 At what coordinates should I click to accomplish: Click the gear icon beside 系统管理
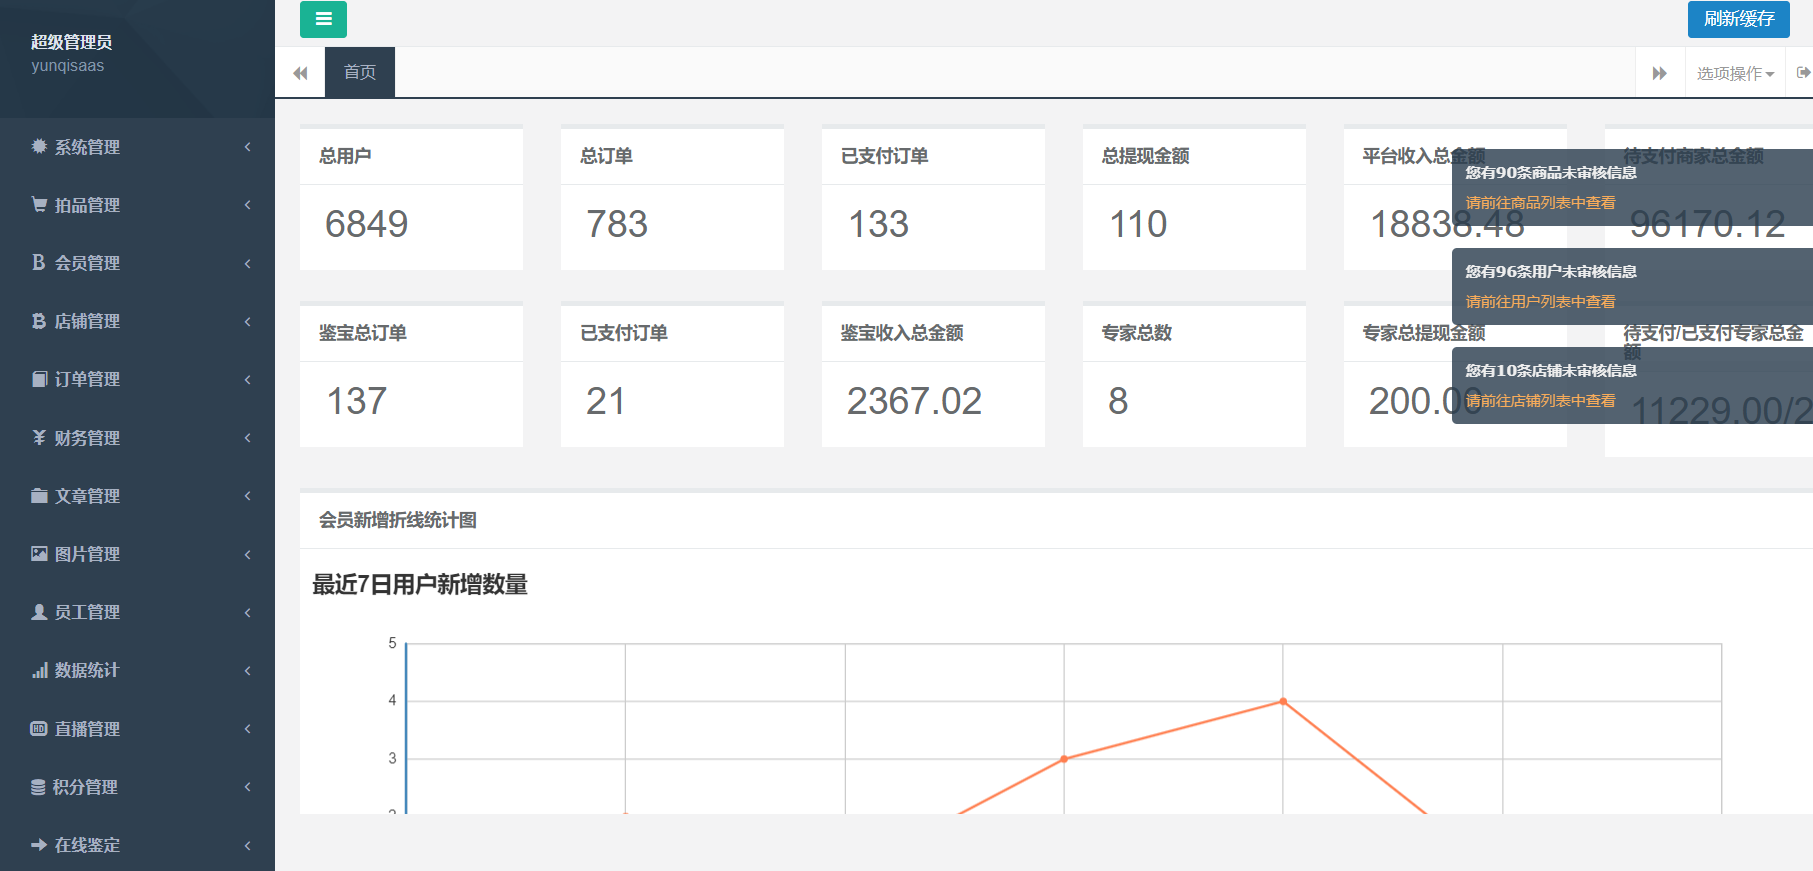tap(39, 147)
